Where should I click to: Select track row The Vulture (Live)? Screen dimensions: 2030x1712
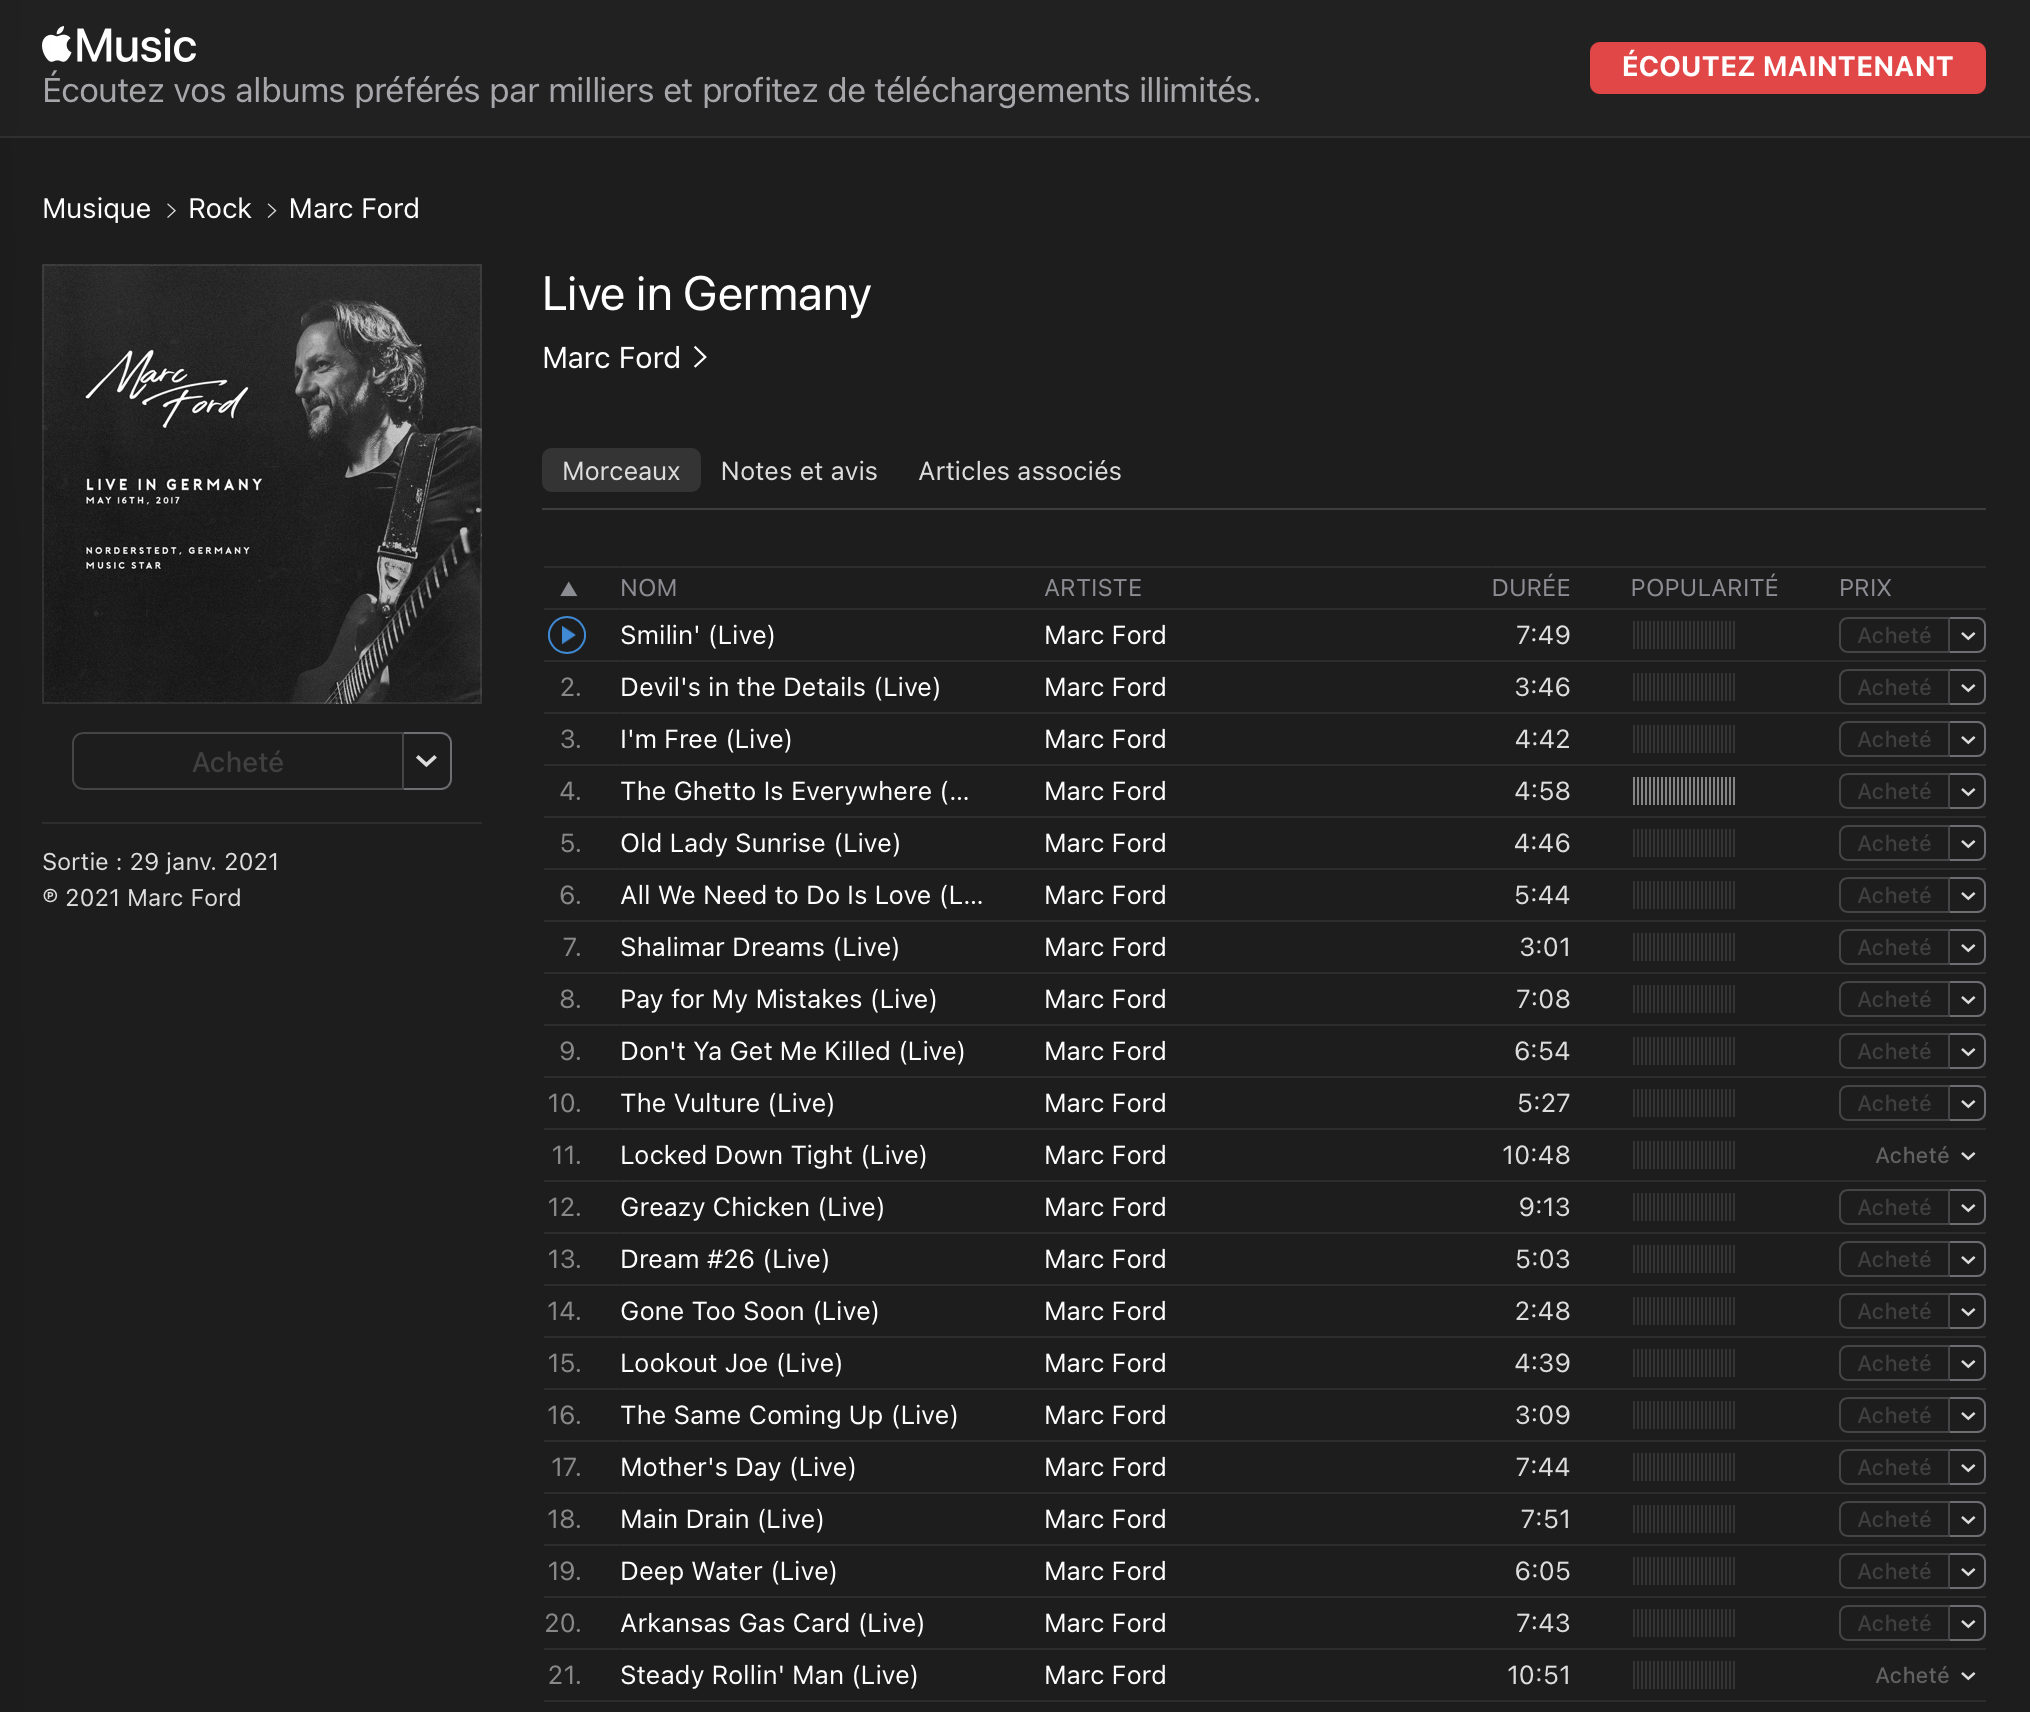[x=1264, y=1103]
